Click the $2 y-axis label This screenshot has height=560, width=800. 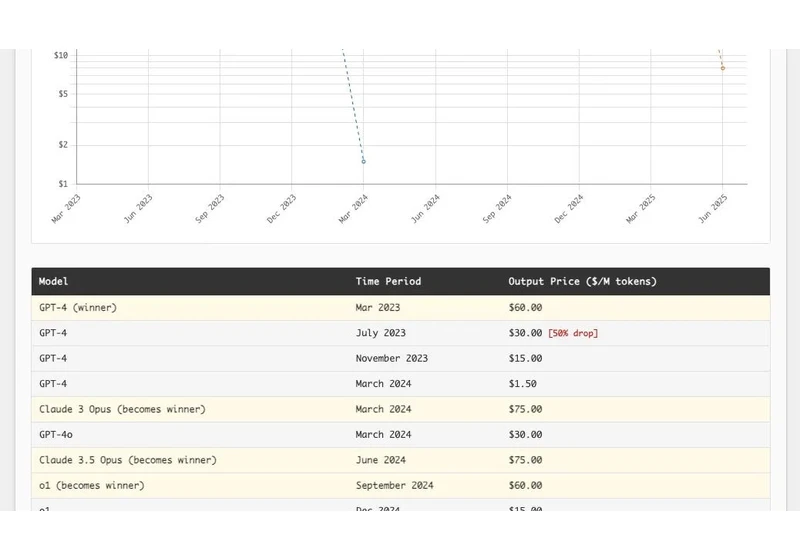tap(63, 145)
